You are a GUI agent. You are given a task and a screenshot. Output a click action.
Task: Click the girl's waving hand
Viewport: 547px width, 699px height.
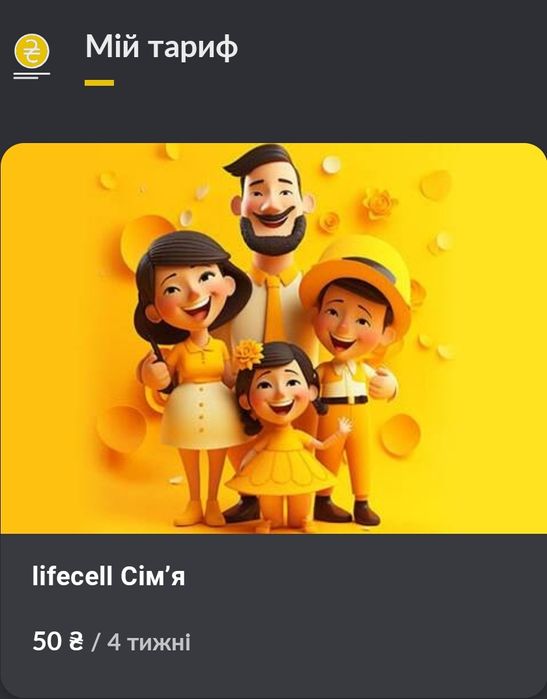click(344, 425)
